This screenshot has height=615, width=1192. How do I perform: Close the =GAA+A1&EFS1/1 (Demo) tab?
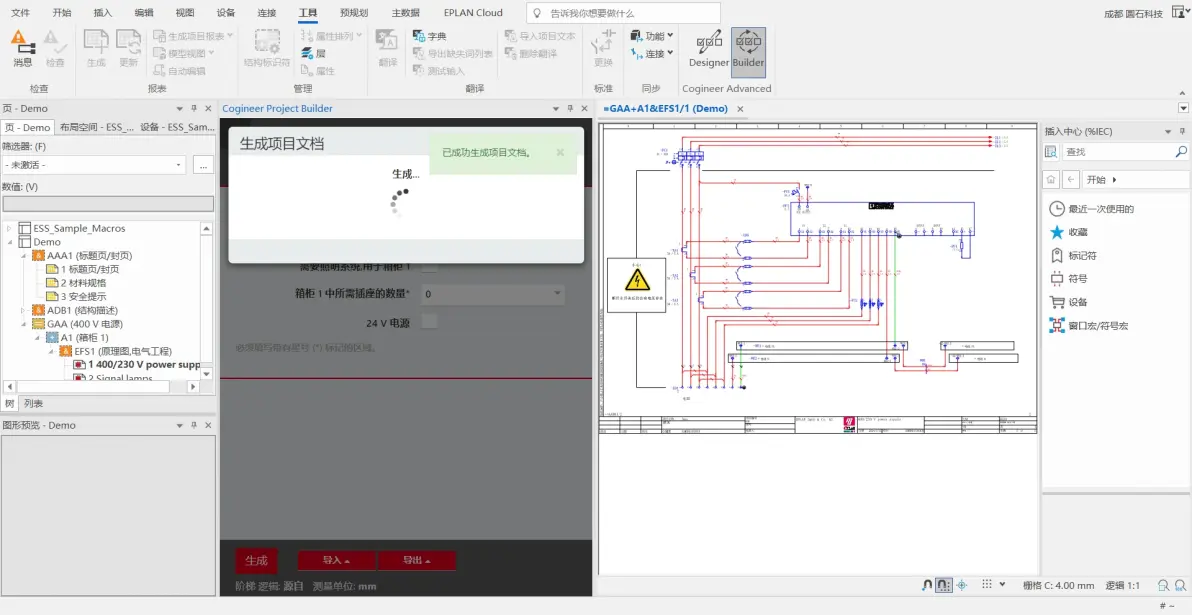point(740,109)
